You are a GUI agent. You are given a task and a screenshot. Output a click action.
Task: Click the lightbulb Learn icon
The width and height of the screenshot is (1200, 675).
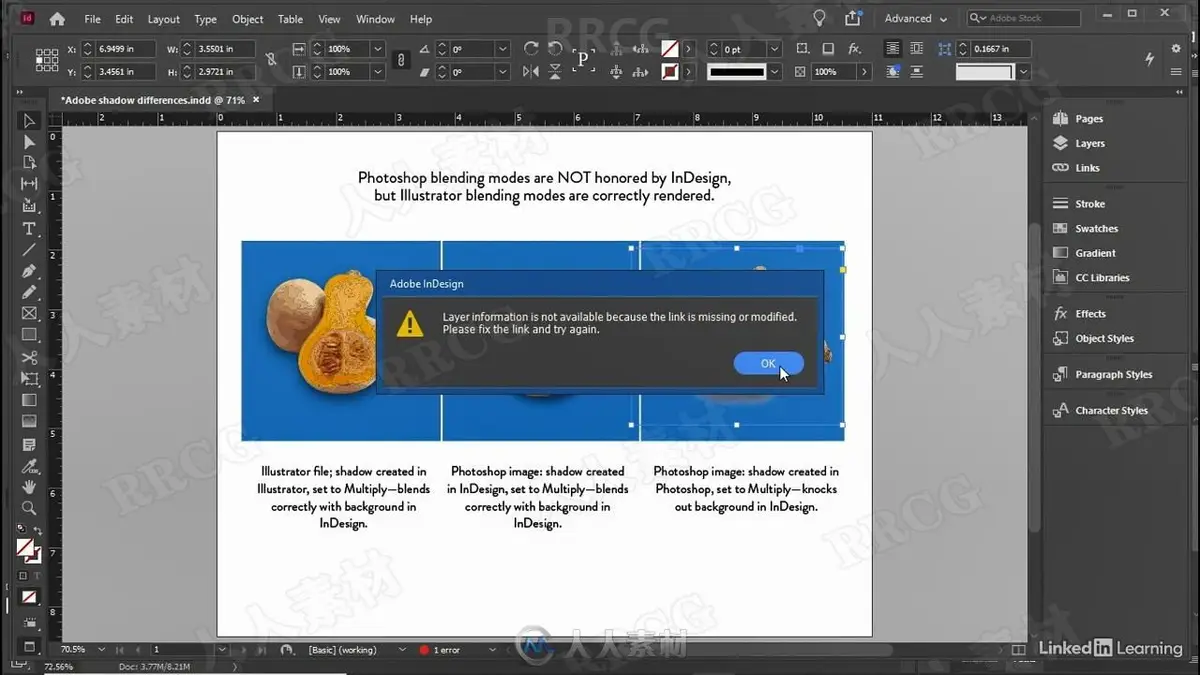(x=820, y=18)
